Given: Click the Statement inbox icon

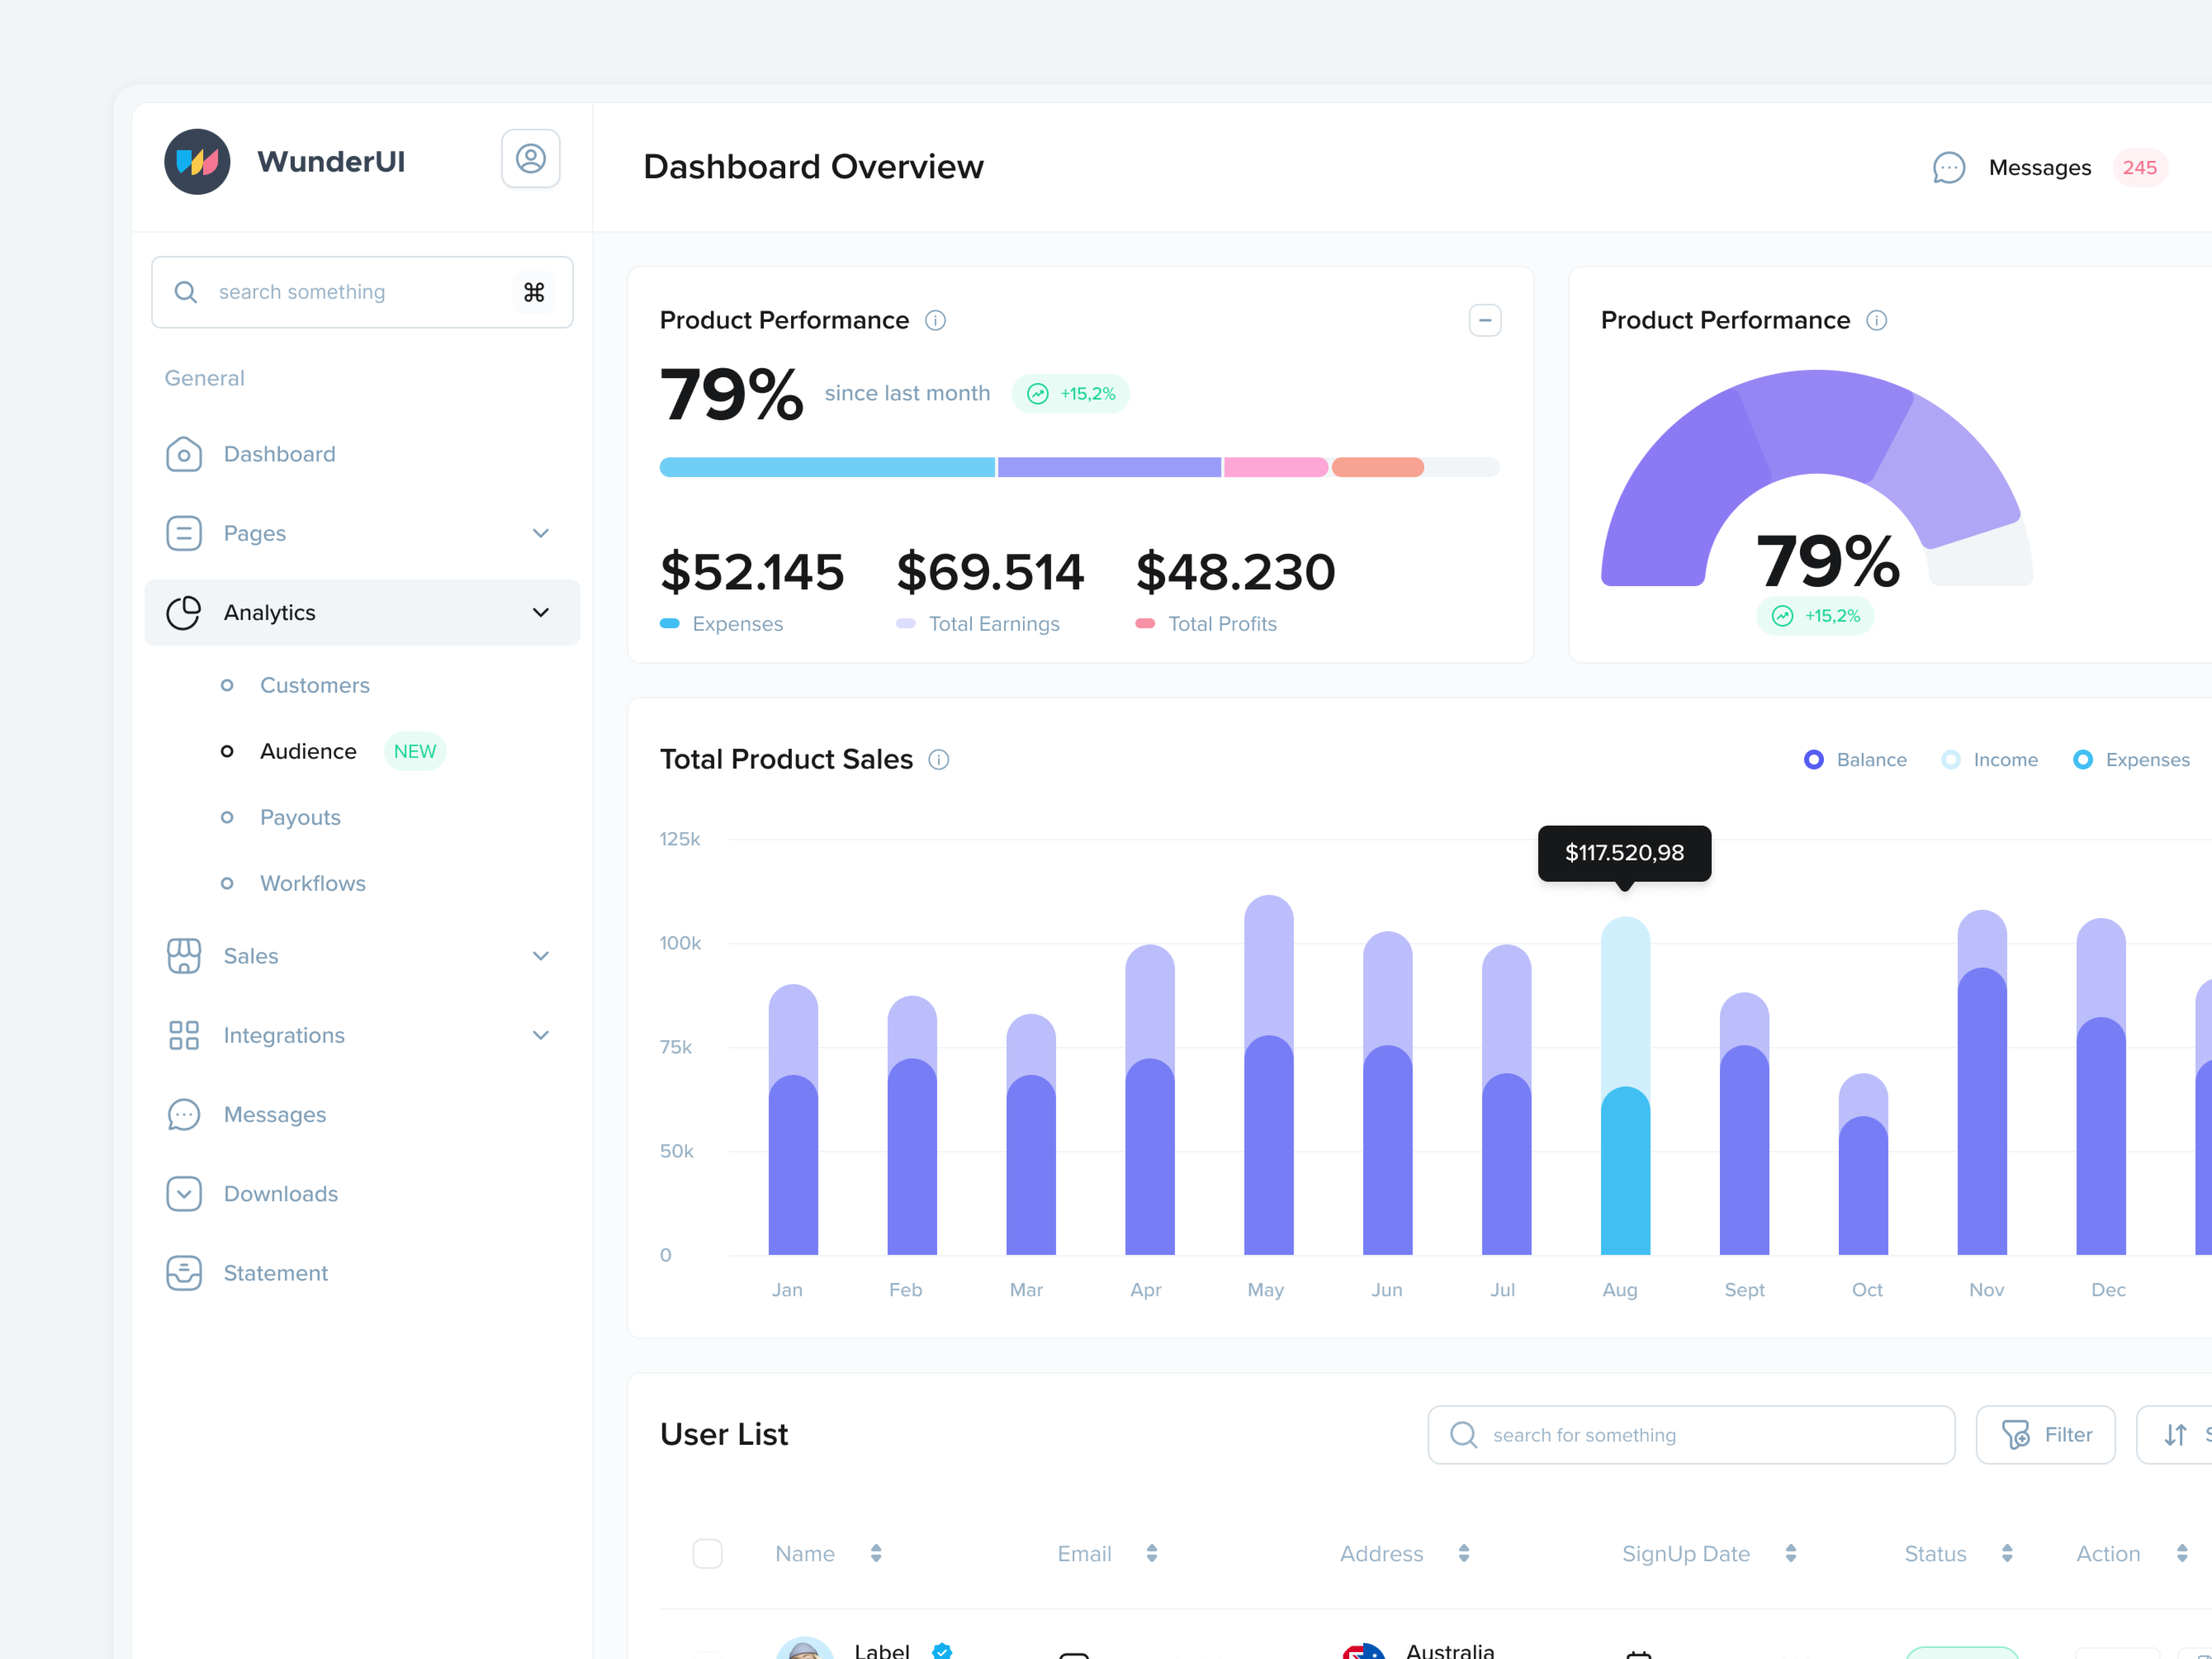Looking at the screenshot, I should (184, 1273).
